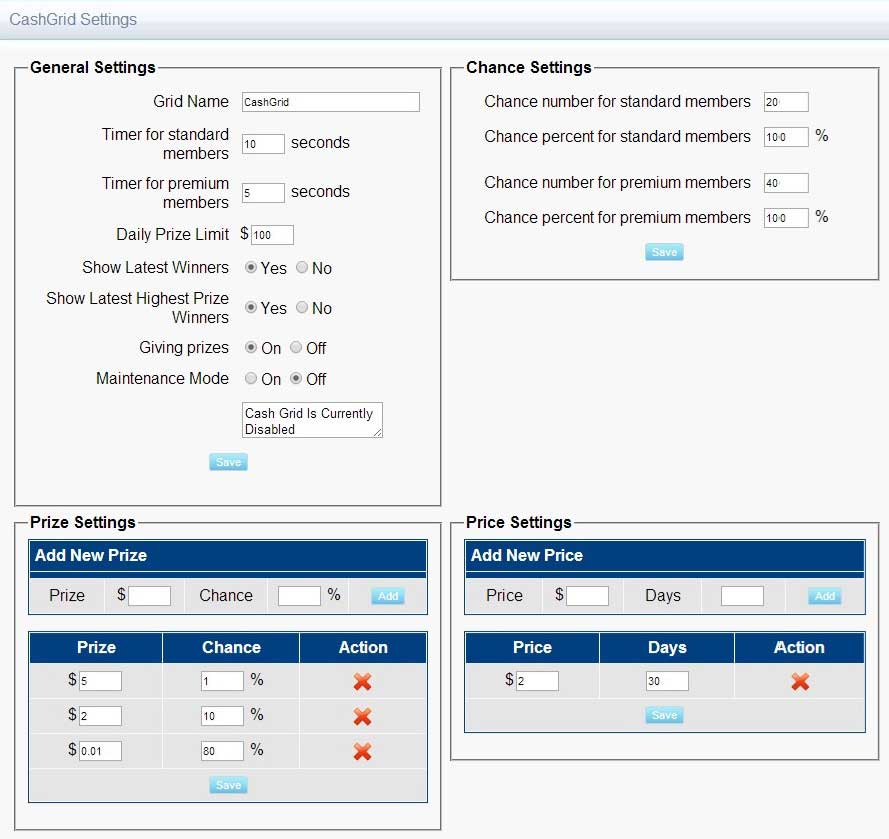Edit the Grid Name field
This screenshot has width=889, height=839.
(x=331, y=102)
